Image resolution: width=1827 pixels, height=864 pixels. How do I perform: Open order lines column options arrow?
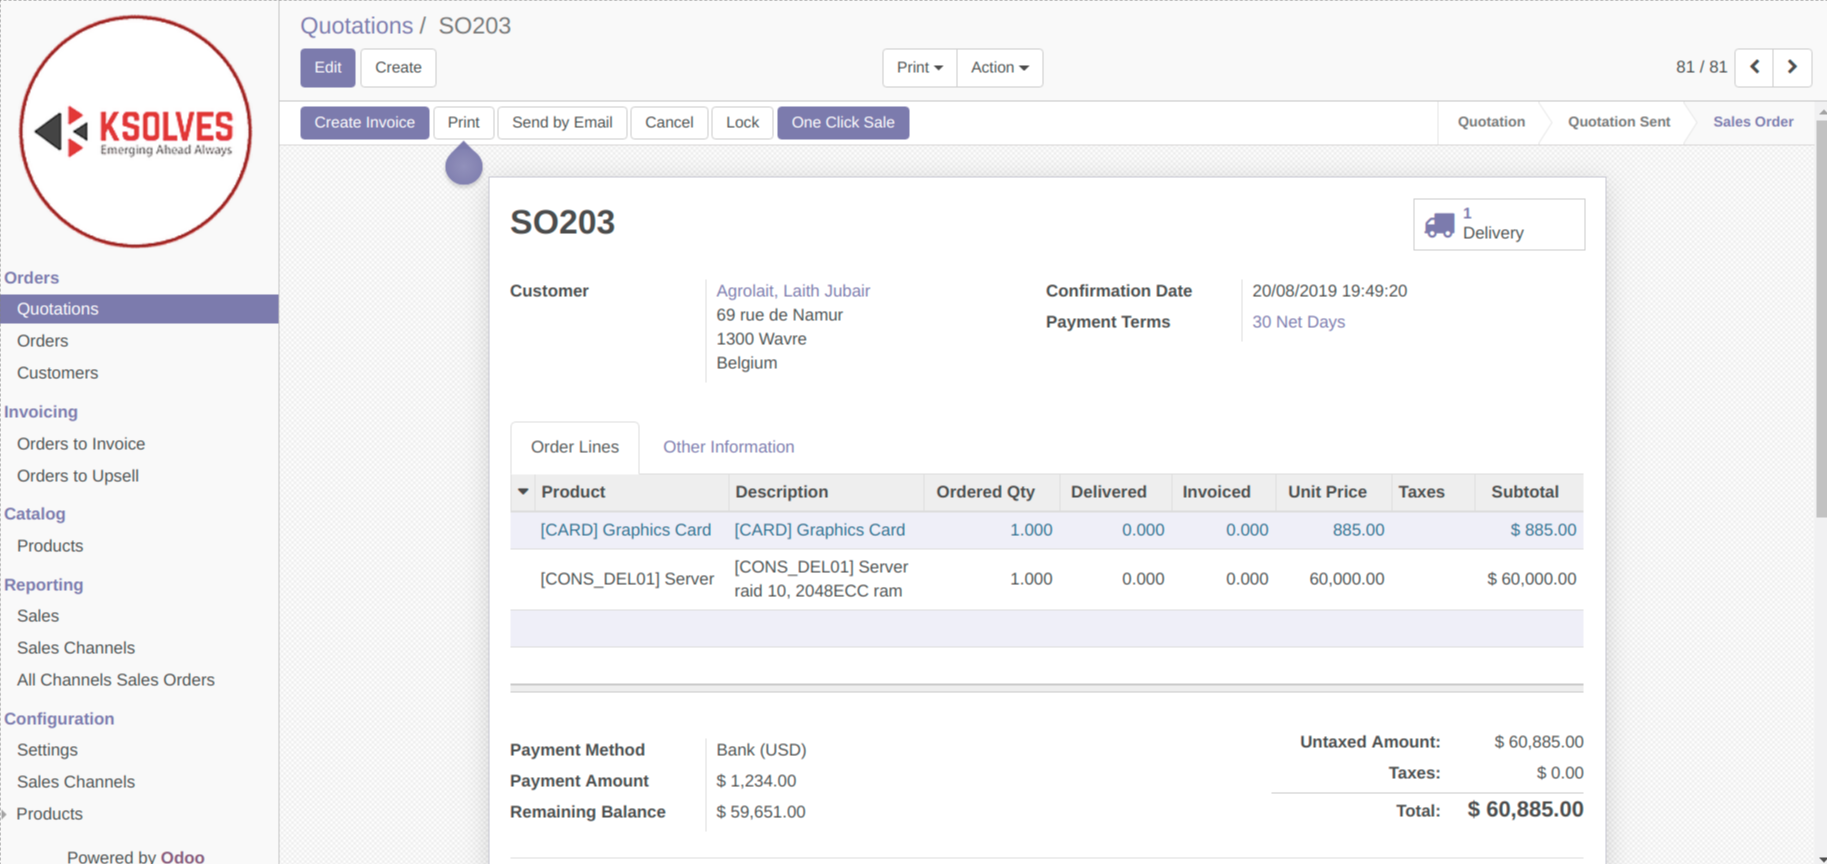click(523, 492)
